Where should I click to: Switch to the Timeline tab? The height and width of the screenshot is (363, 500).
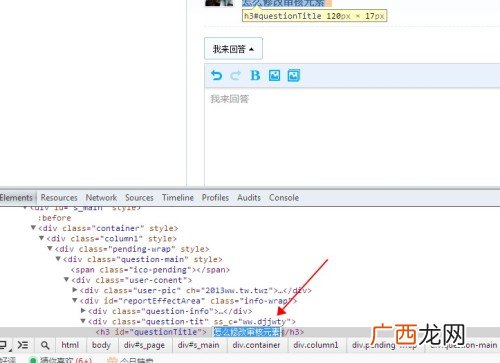point(178,198)
